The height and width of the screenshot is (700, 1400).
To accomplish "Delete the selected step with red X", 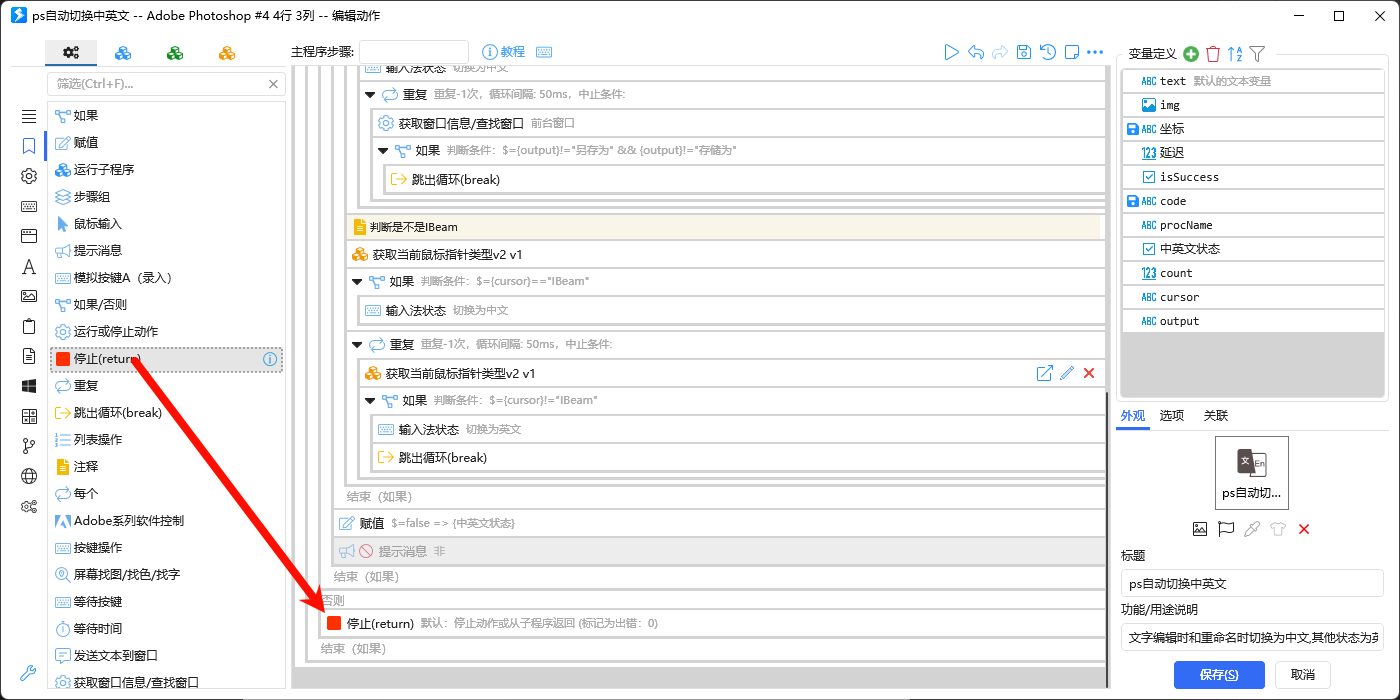I will pos(1089,373).
